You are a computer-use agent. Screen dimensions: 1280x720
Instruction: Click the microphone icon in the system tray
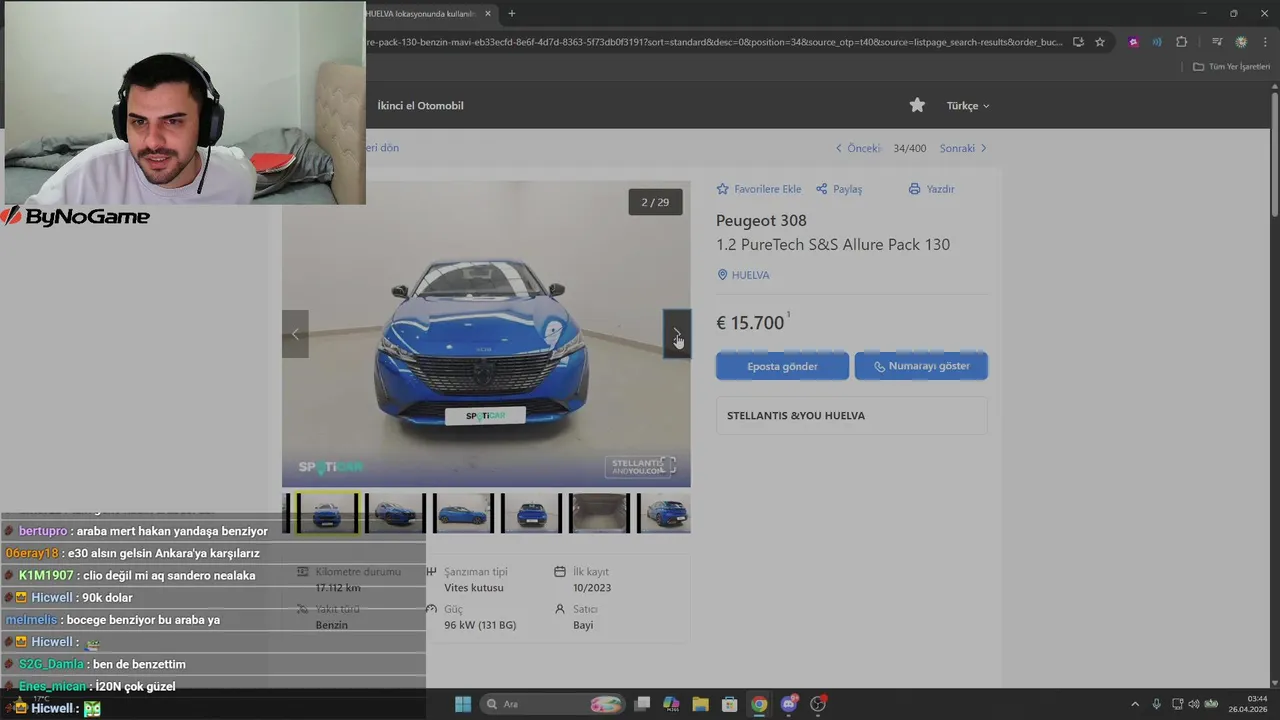point(1157,704)
